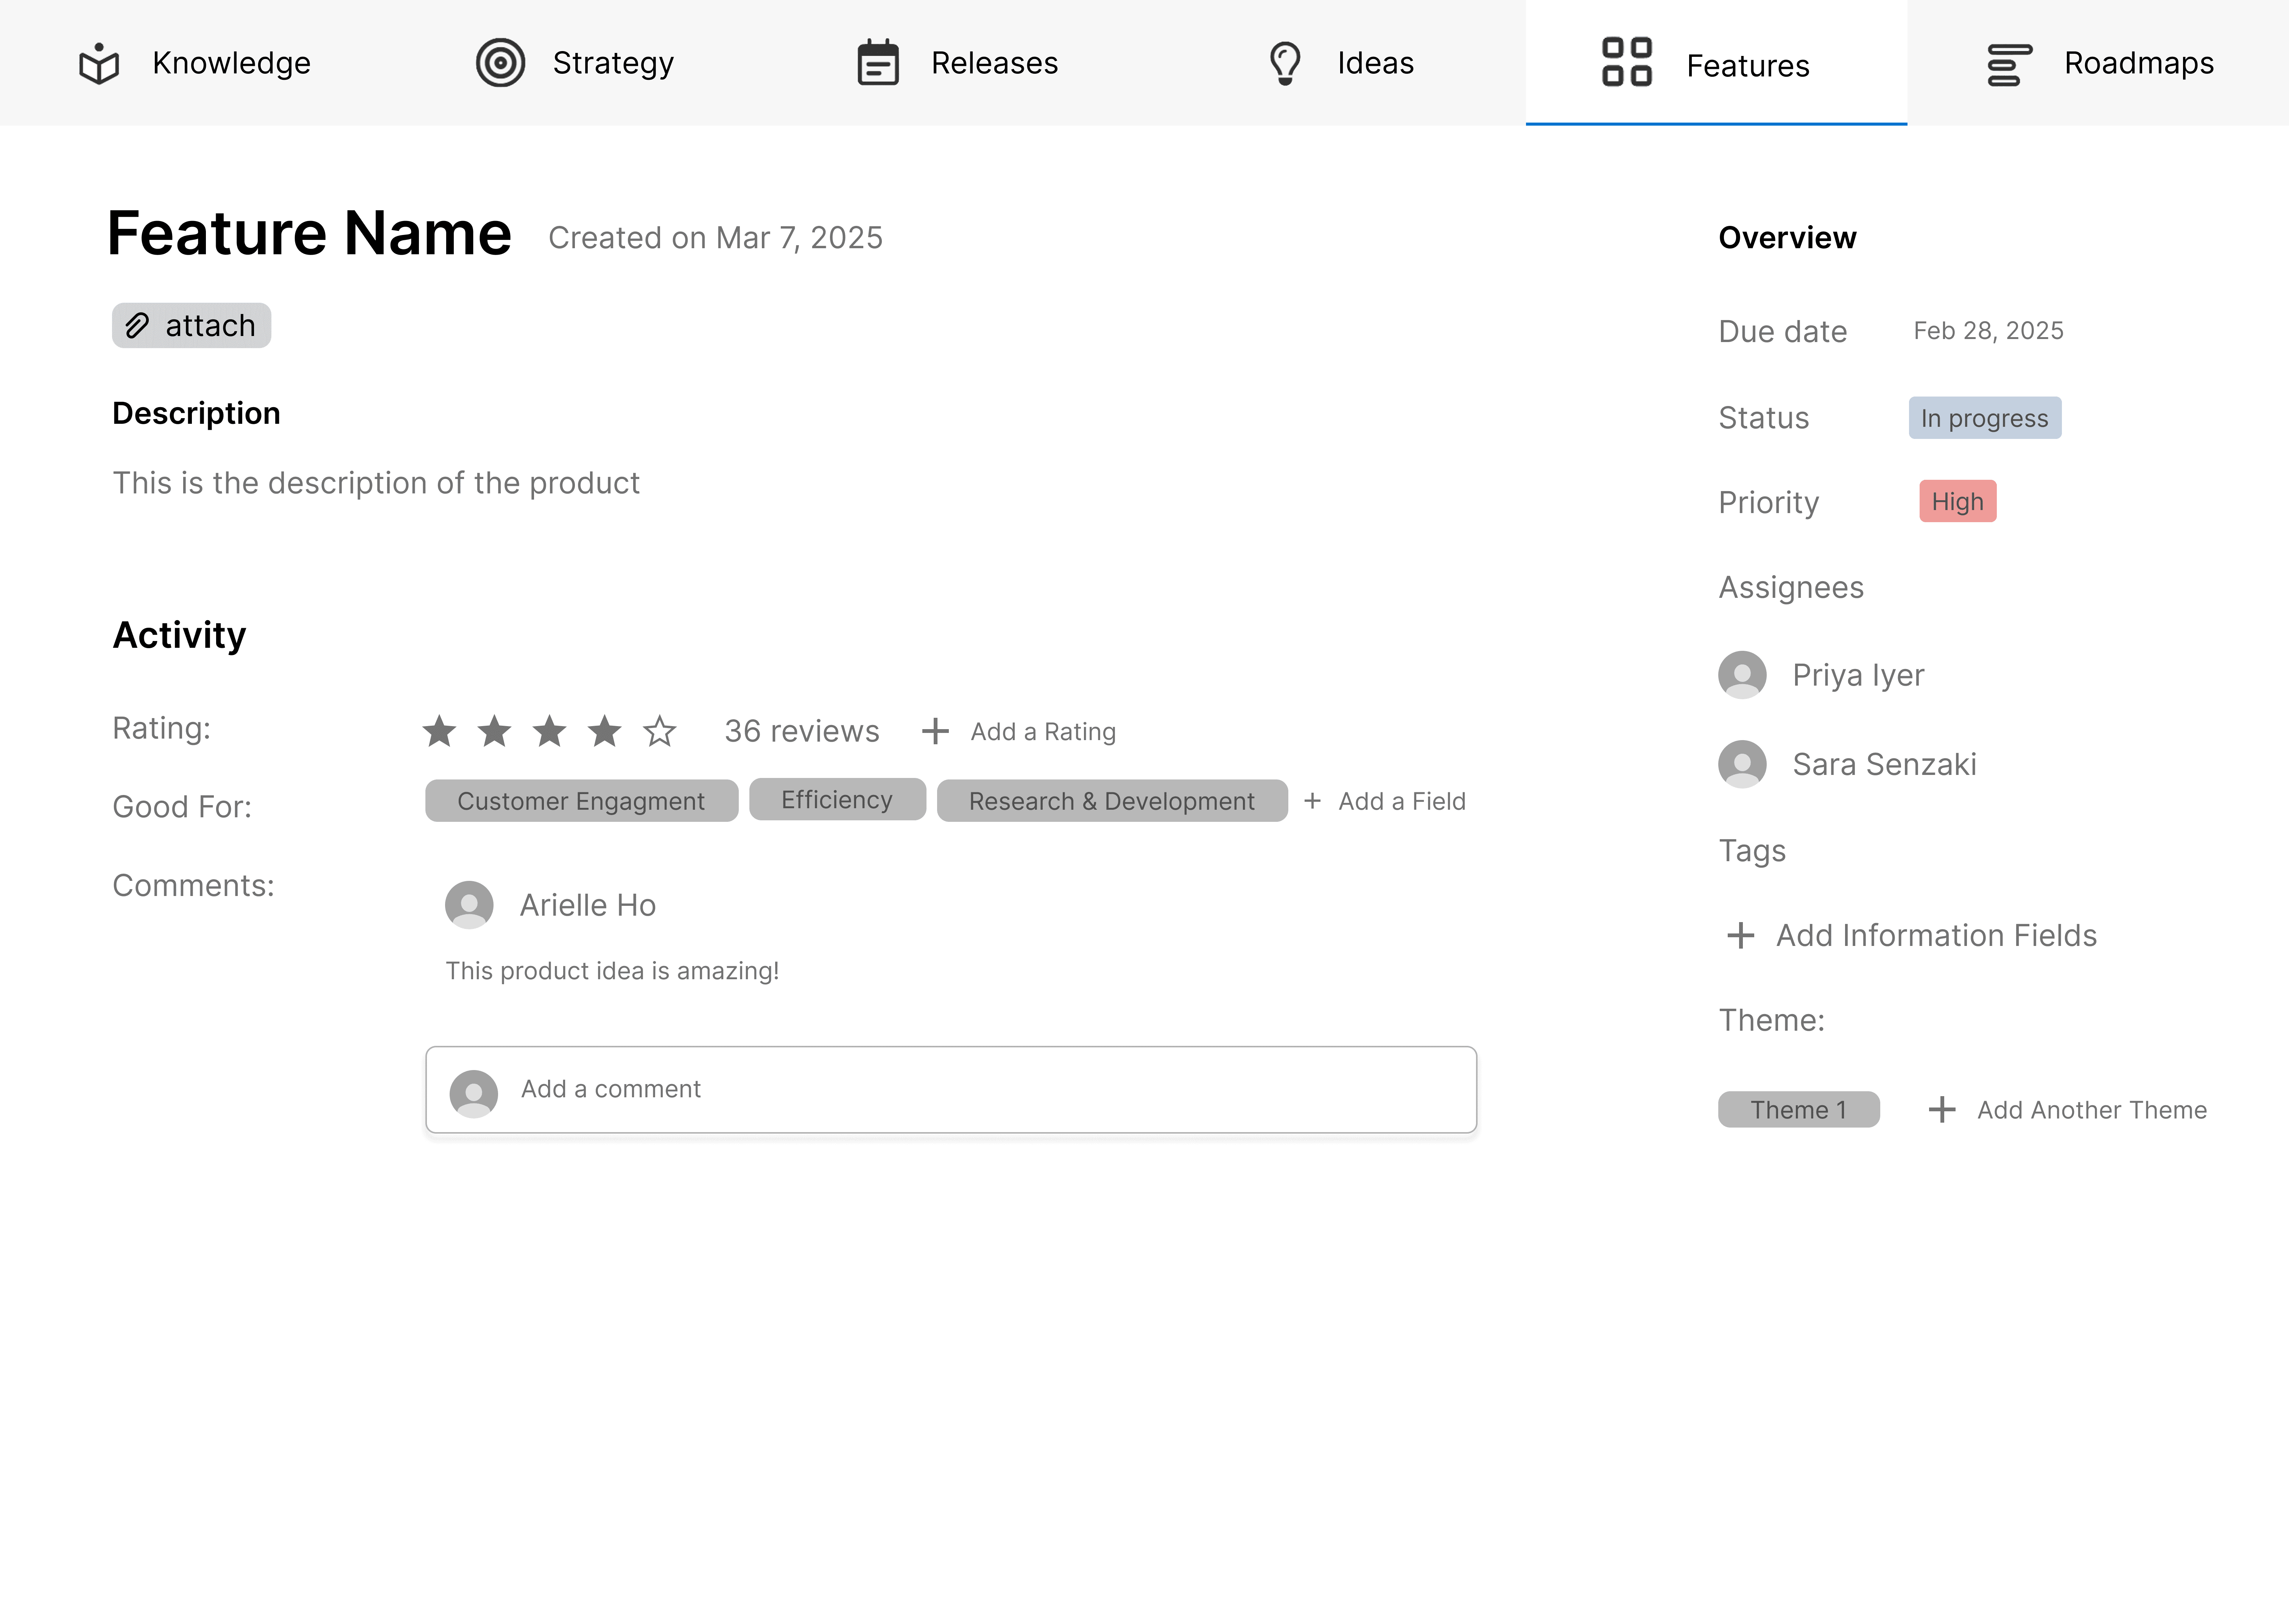Click the Roadmaps bars icon

coord(2008,65)
